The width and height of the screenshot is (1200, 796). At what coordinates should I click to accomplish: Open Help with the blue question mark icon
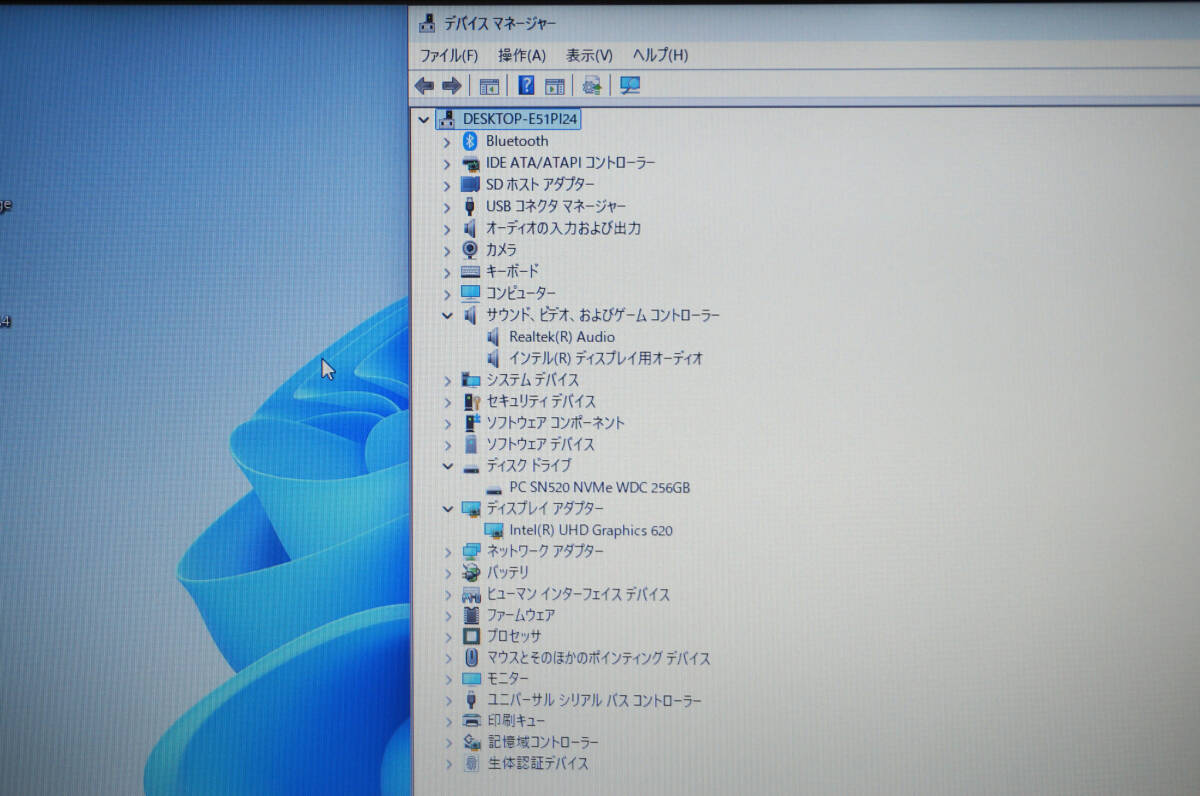coord(526,86)
